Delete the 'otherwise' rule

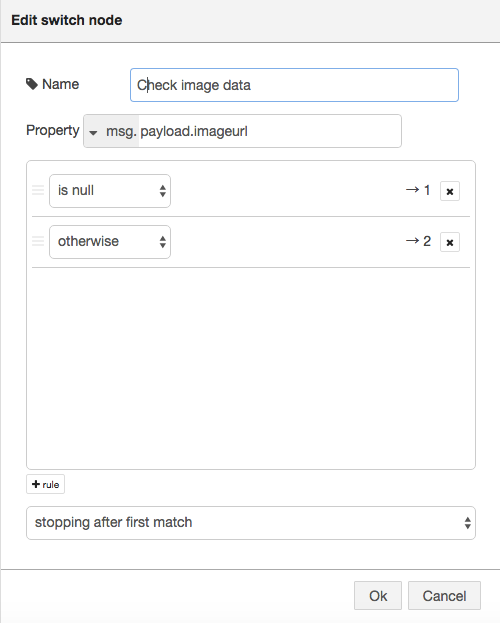pyautogui.click(x=450, y=242)
